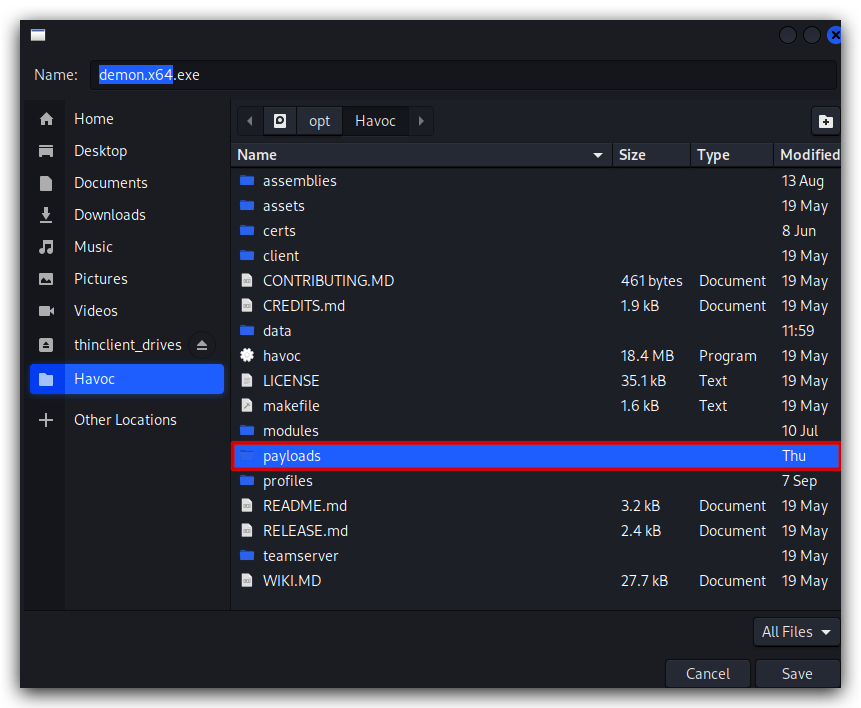861x708 pixels.
Task: Go forward with the right path arrow
Action: click(421, 121)
